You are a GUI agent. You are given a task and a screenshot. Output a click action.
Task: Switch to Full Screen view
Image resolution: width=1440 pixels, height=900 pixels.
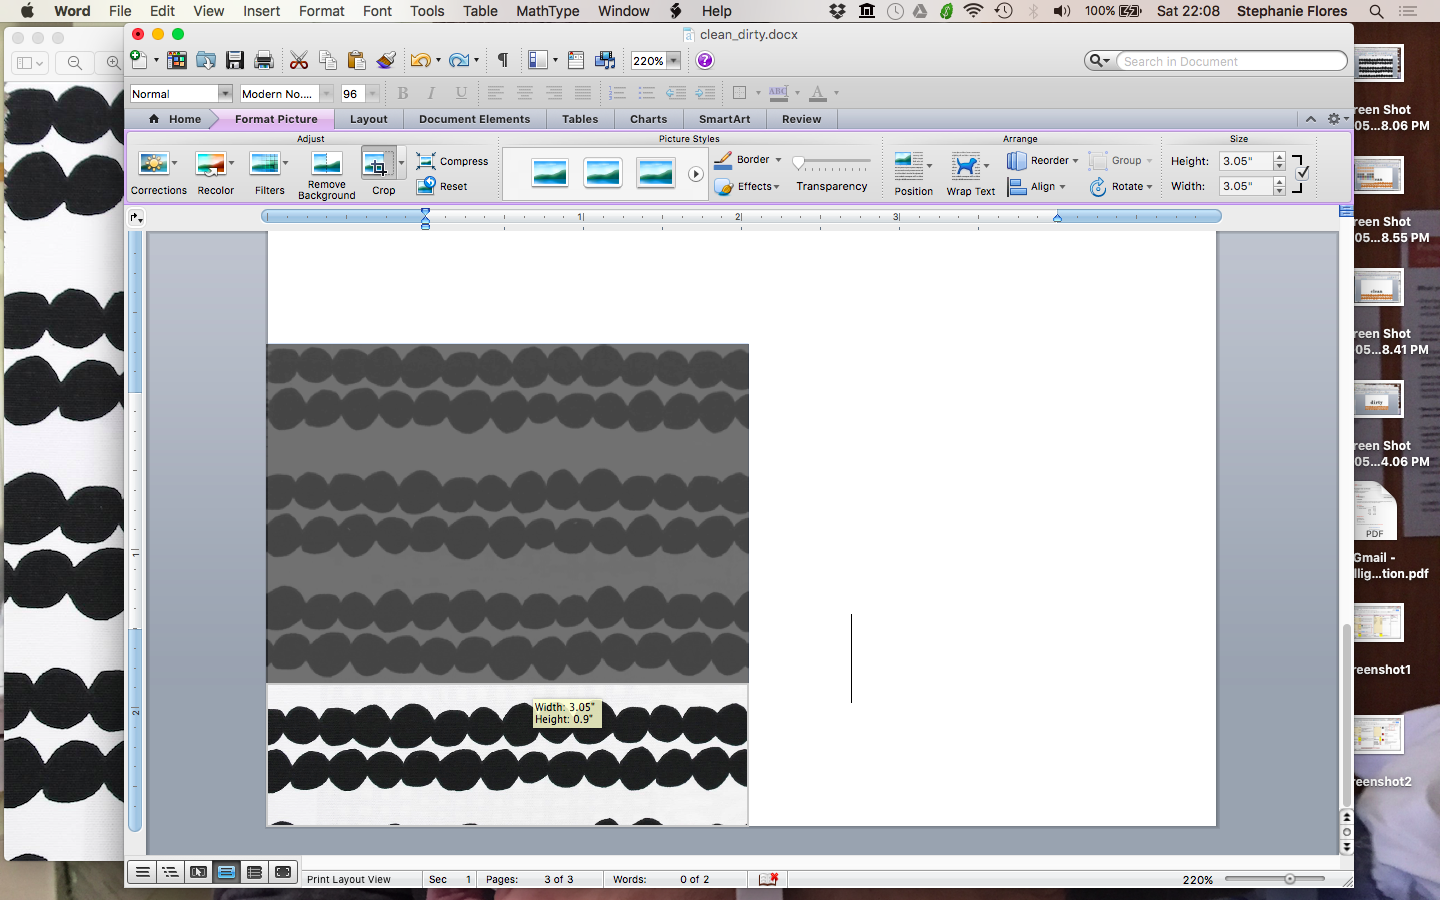[283, 872]
